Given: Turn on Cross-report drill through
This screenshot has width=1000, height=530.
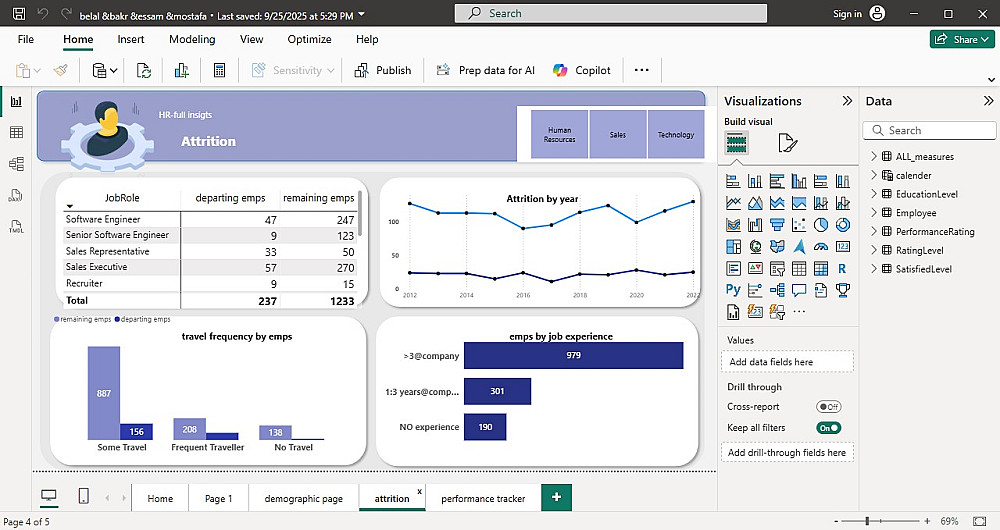Looking at the screenshot, I should coord(828,407).
